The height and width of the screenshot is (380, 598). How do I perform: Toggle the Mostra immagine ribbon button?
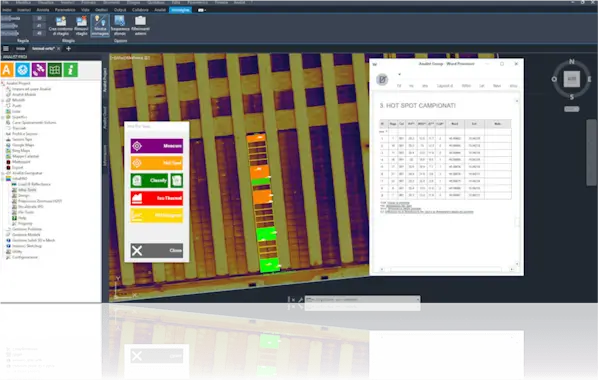(100, 26)
